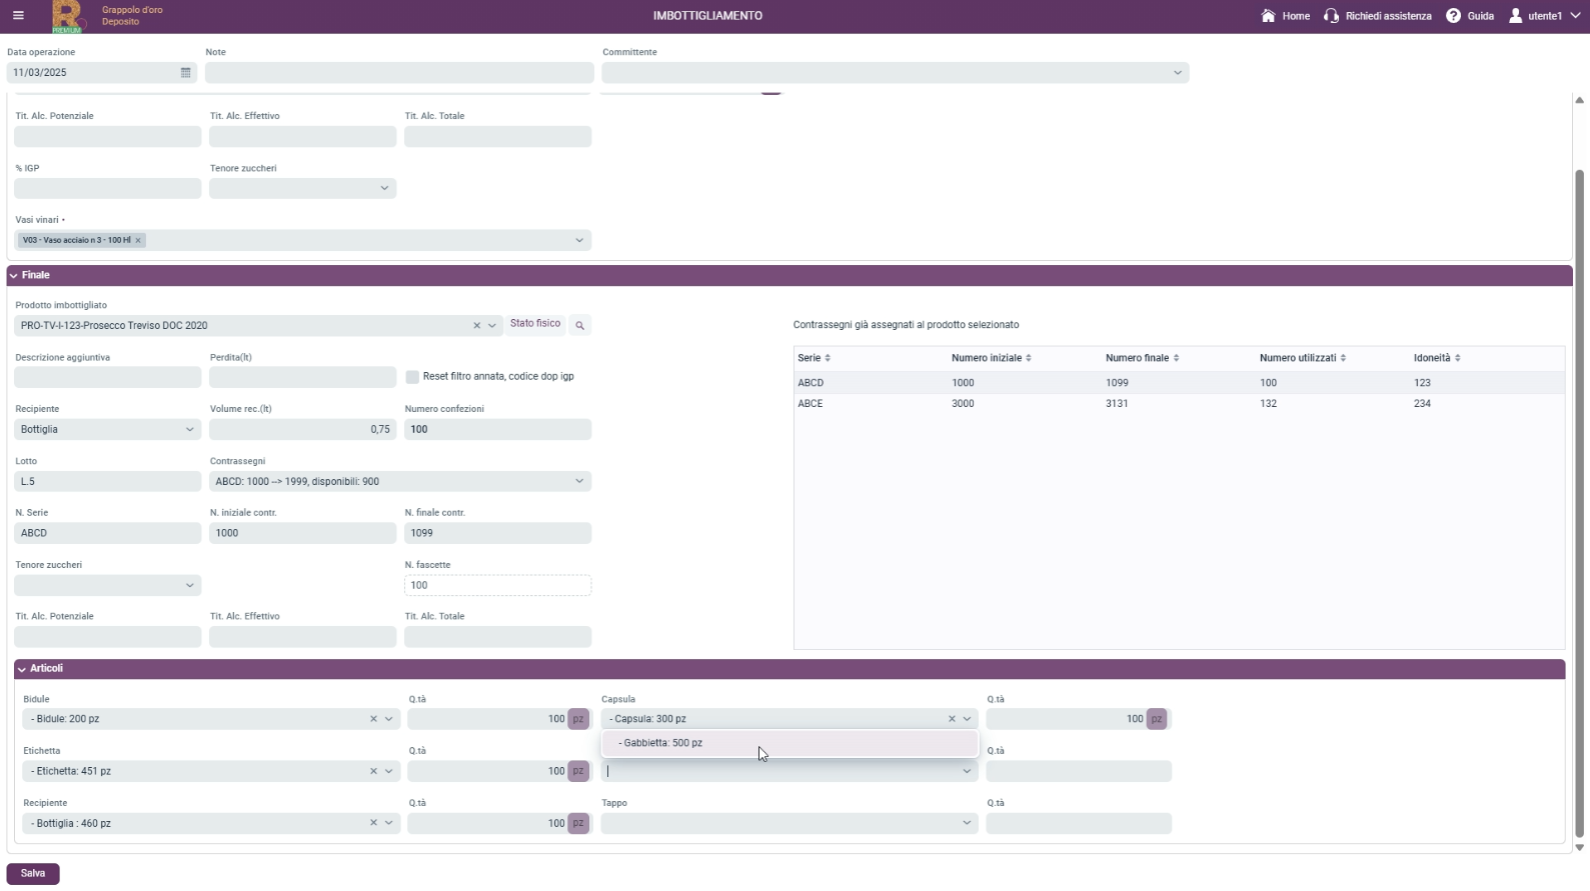Click the Stato fisico button
This screenshot has height=891, width=1590.
tap(535, 324)
